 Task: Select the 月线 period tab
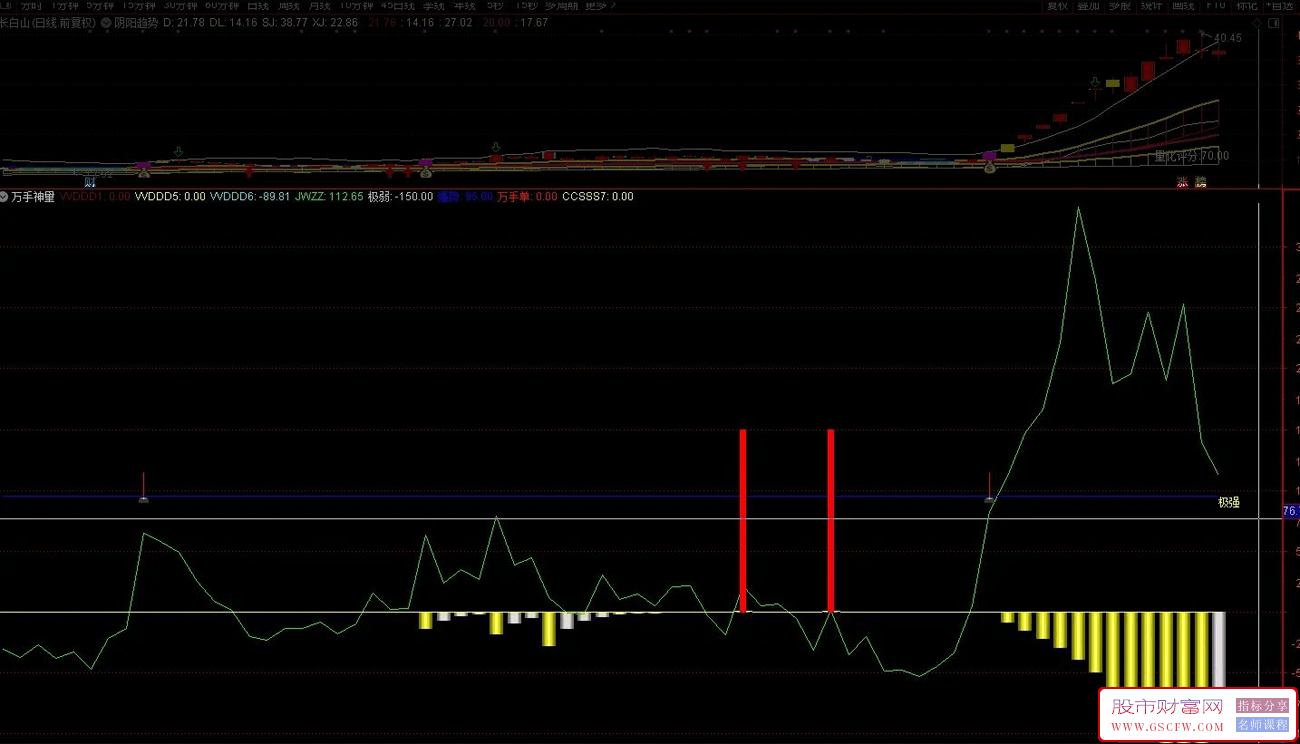[320, 5]
